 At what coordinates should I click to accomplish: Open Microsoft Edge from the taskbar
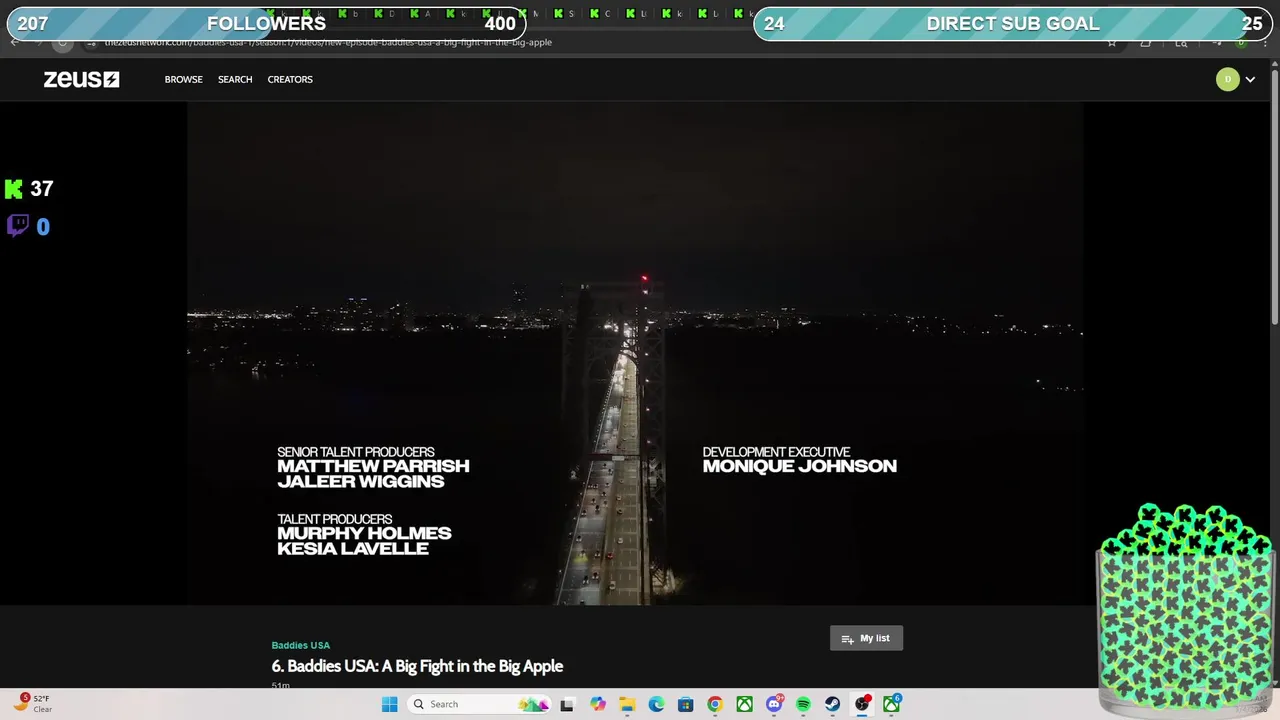coord(656,704)
